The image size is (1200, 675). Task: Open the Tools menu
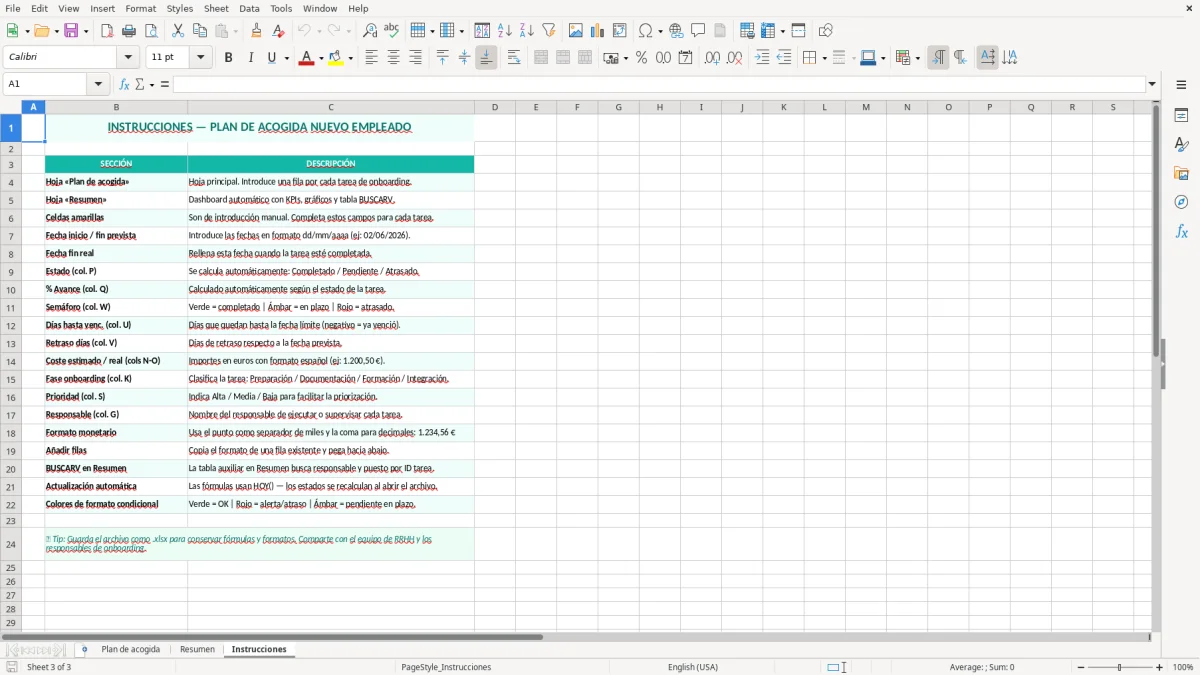pos(281,8)
